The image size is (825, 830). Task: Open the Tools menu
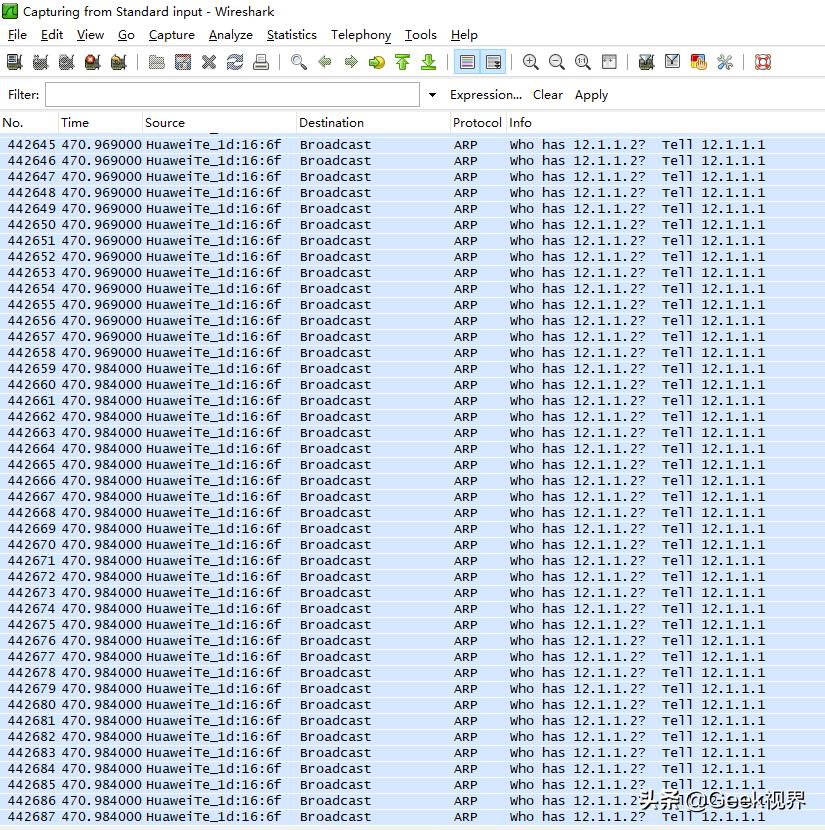(x=421, y=34)
